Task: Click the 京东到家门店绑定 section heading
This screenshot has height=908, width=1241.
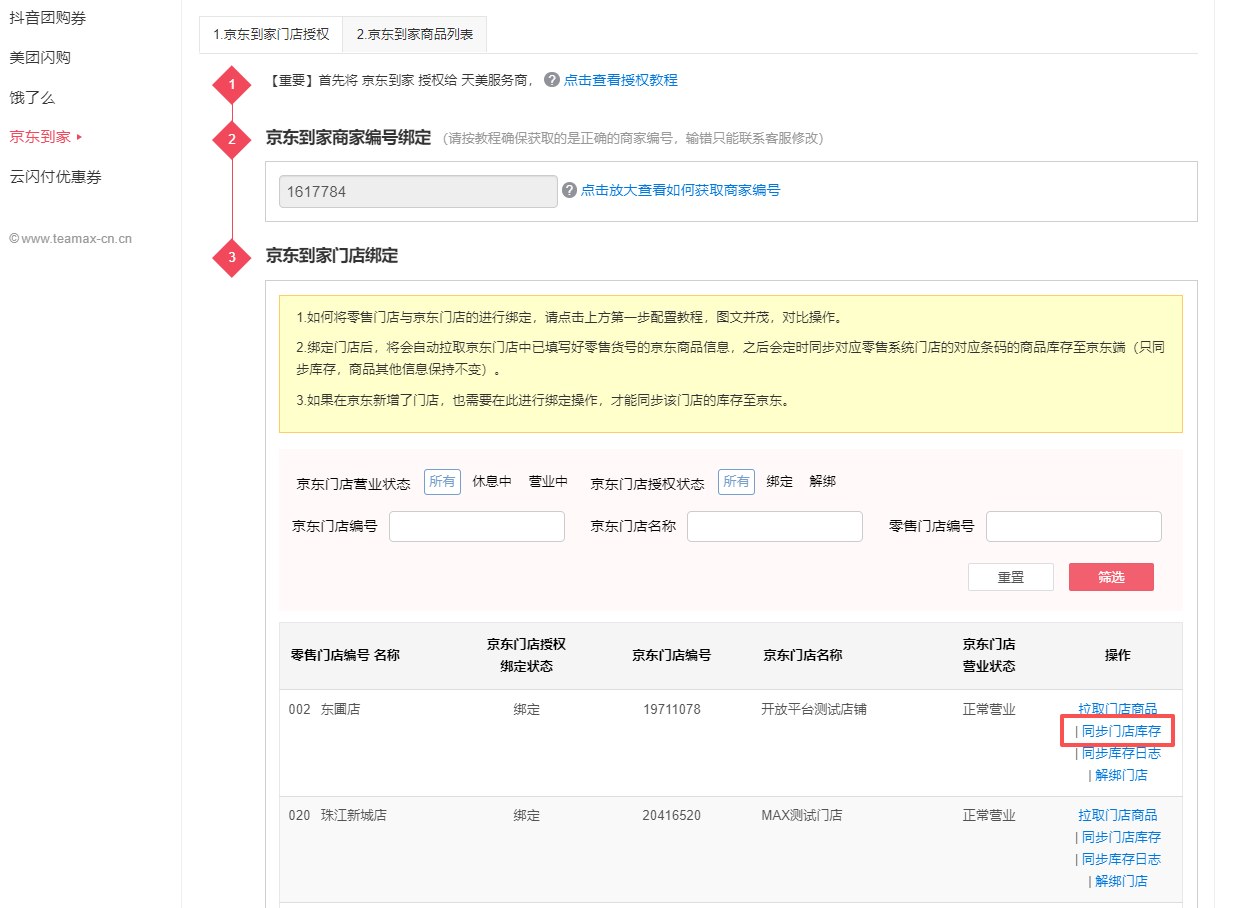Action: (332, 256)
